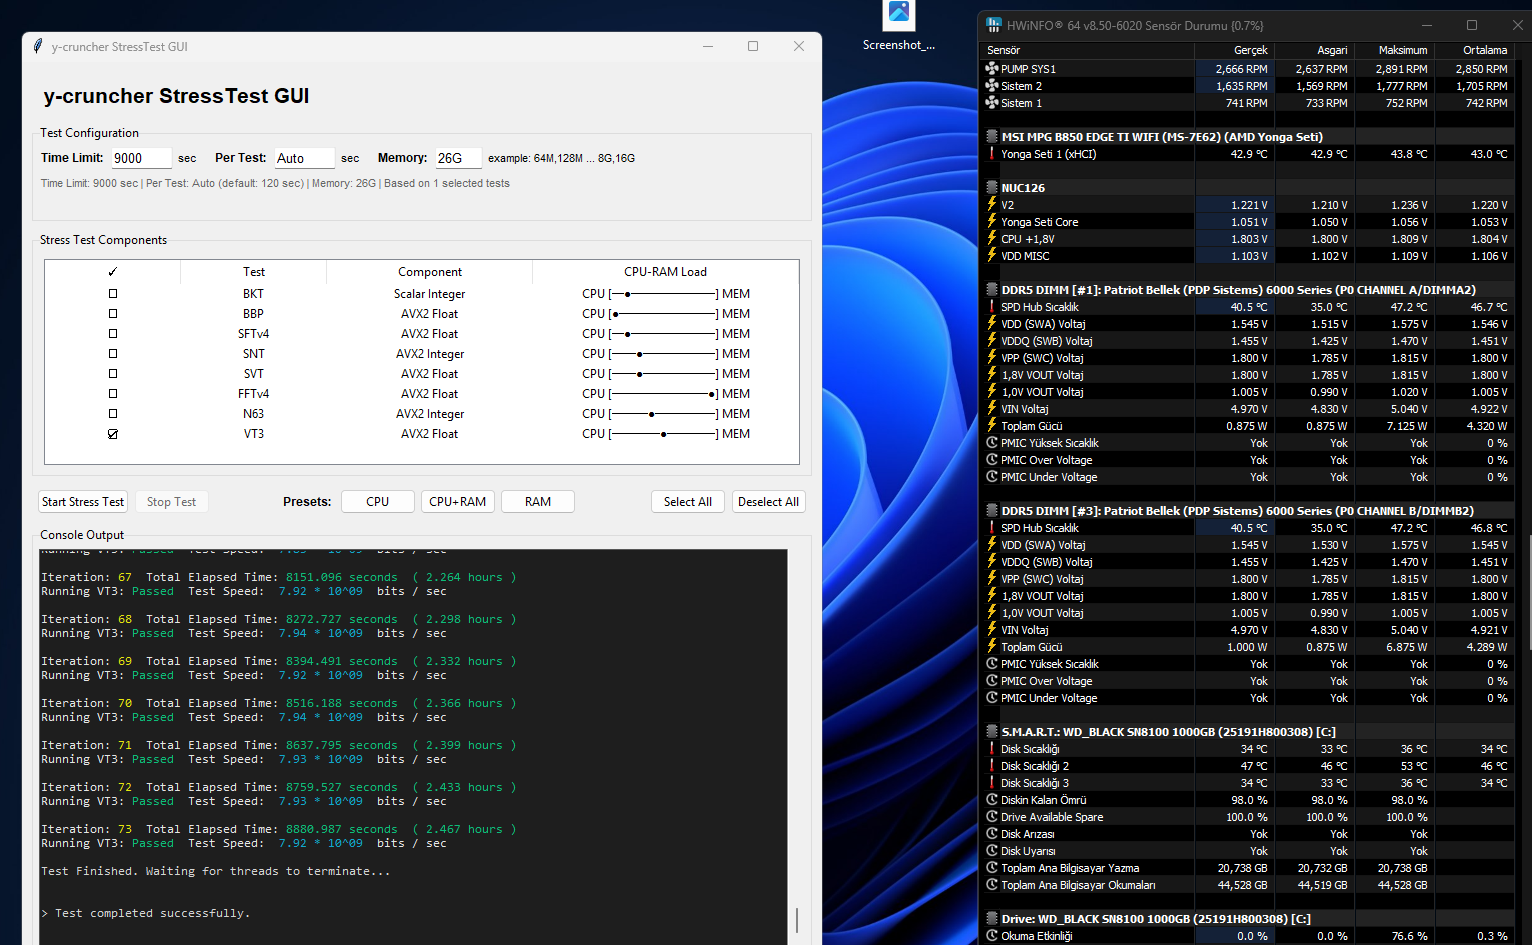The height and width of the screenshot is (945, 1532).
Task: Uncheck the VT3 test checkbox
Action: pos(113,434)
